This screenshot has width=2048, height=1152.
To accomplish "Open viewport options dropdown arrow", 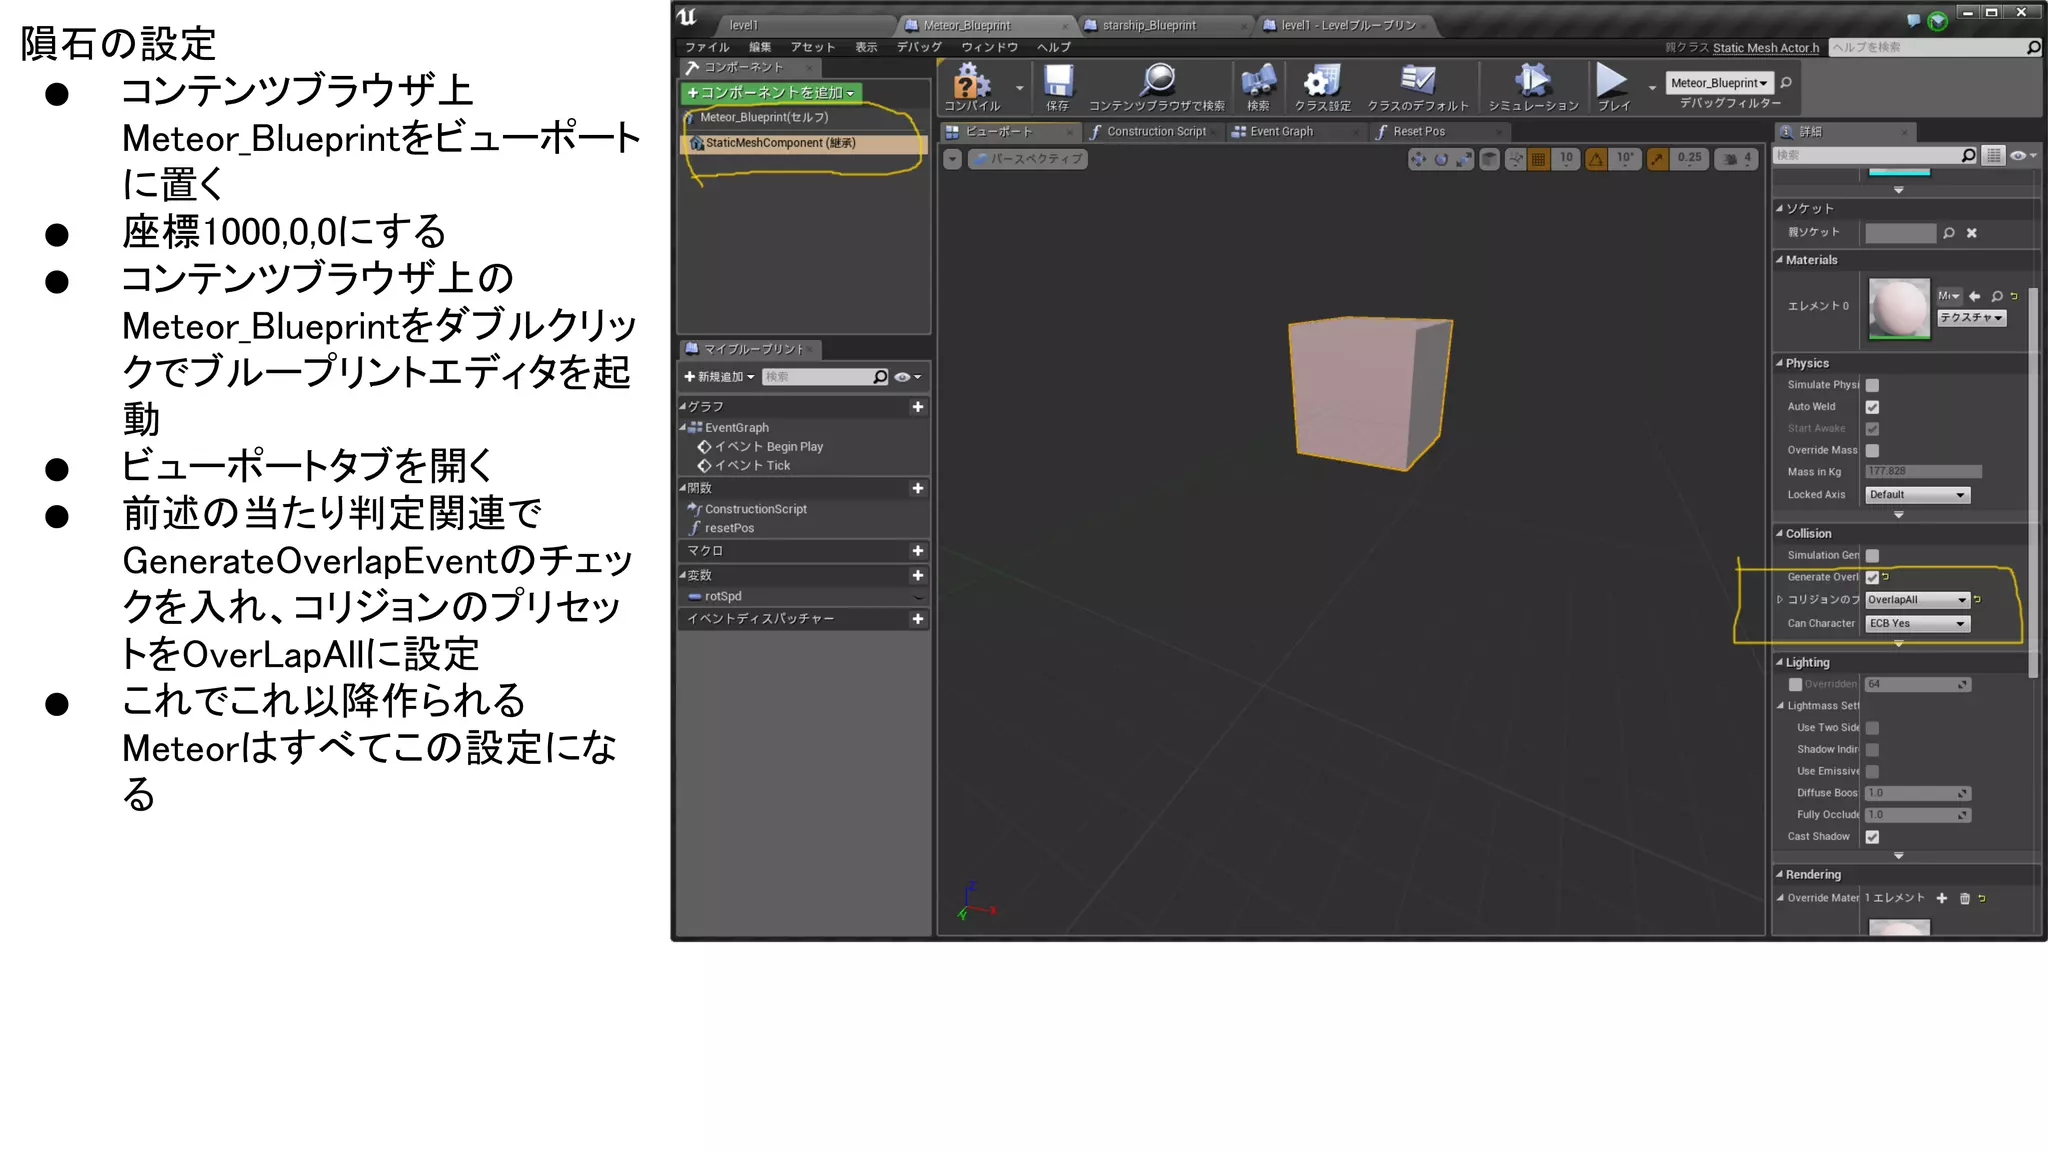I will point(953,159).
